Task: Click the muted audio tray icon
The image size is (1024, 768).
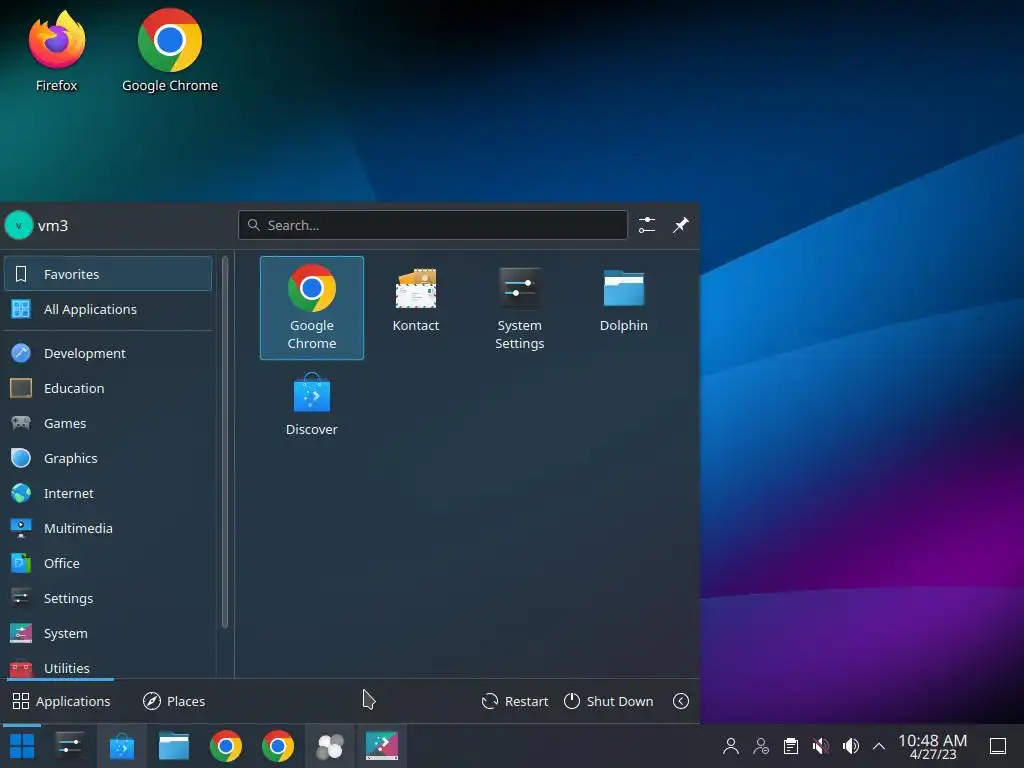Action: (x=821, y=746)
